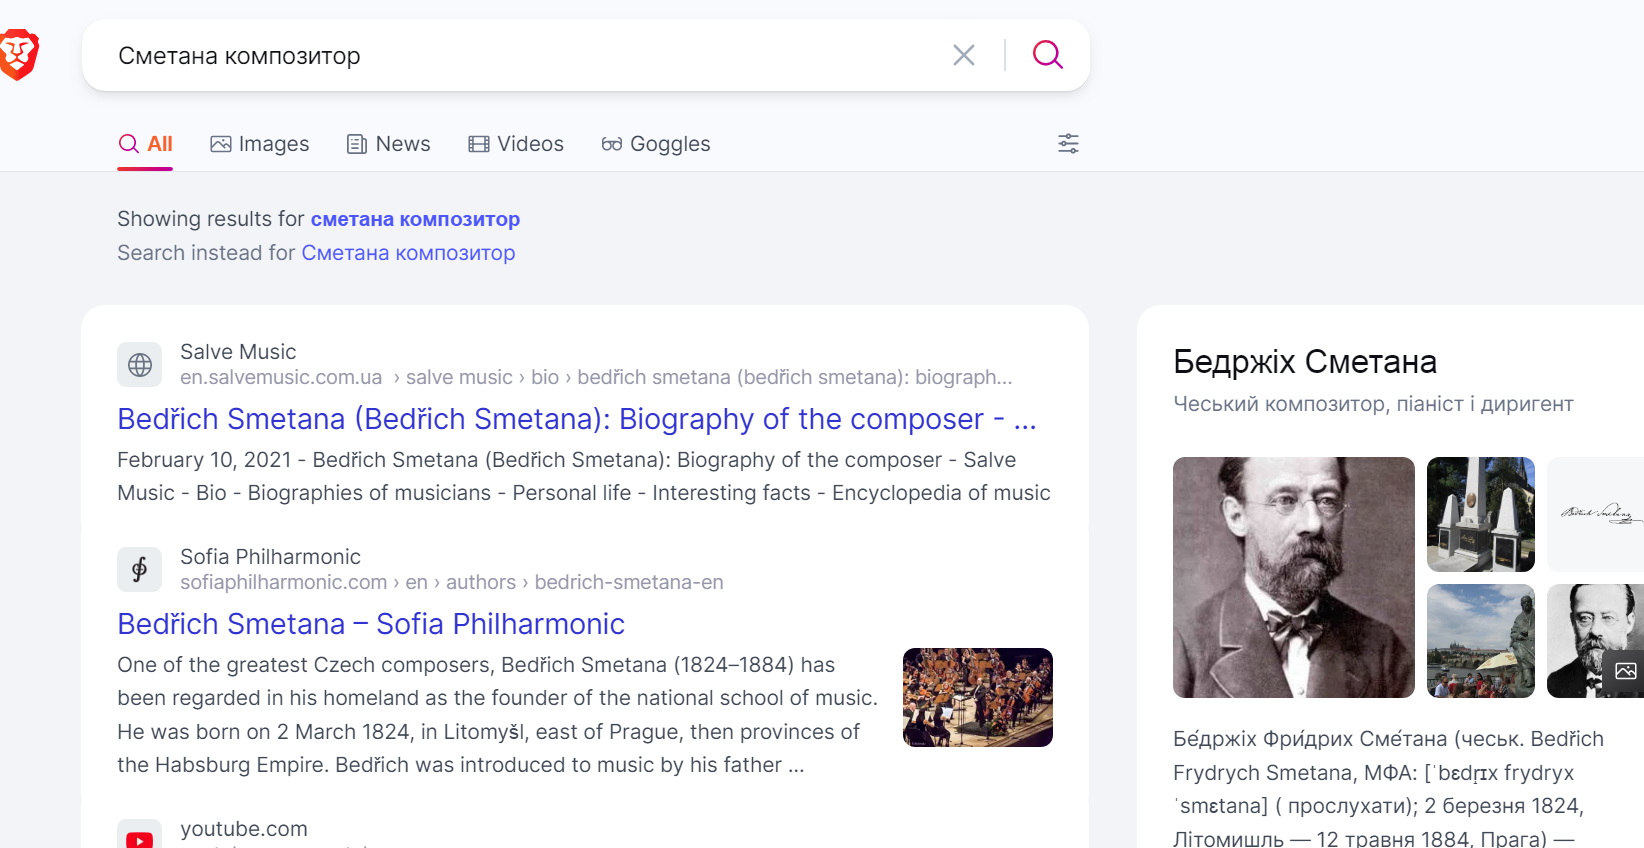1644x848 pixels.
Task: Open Bedřich Smetana Biography of the composer result
Action: click(x=576, y=419)
